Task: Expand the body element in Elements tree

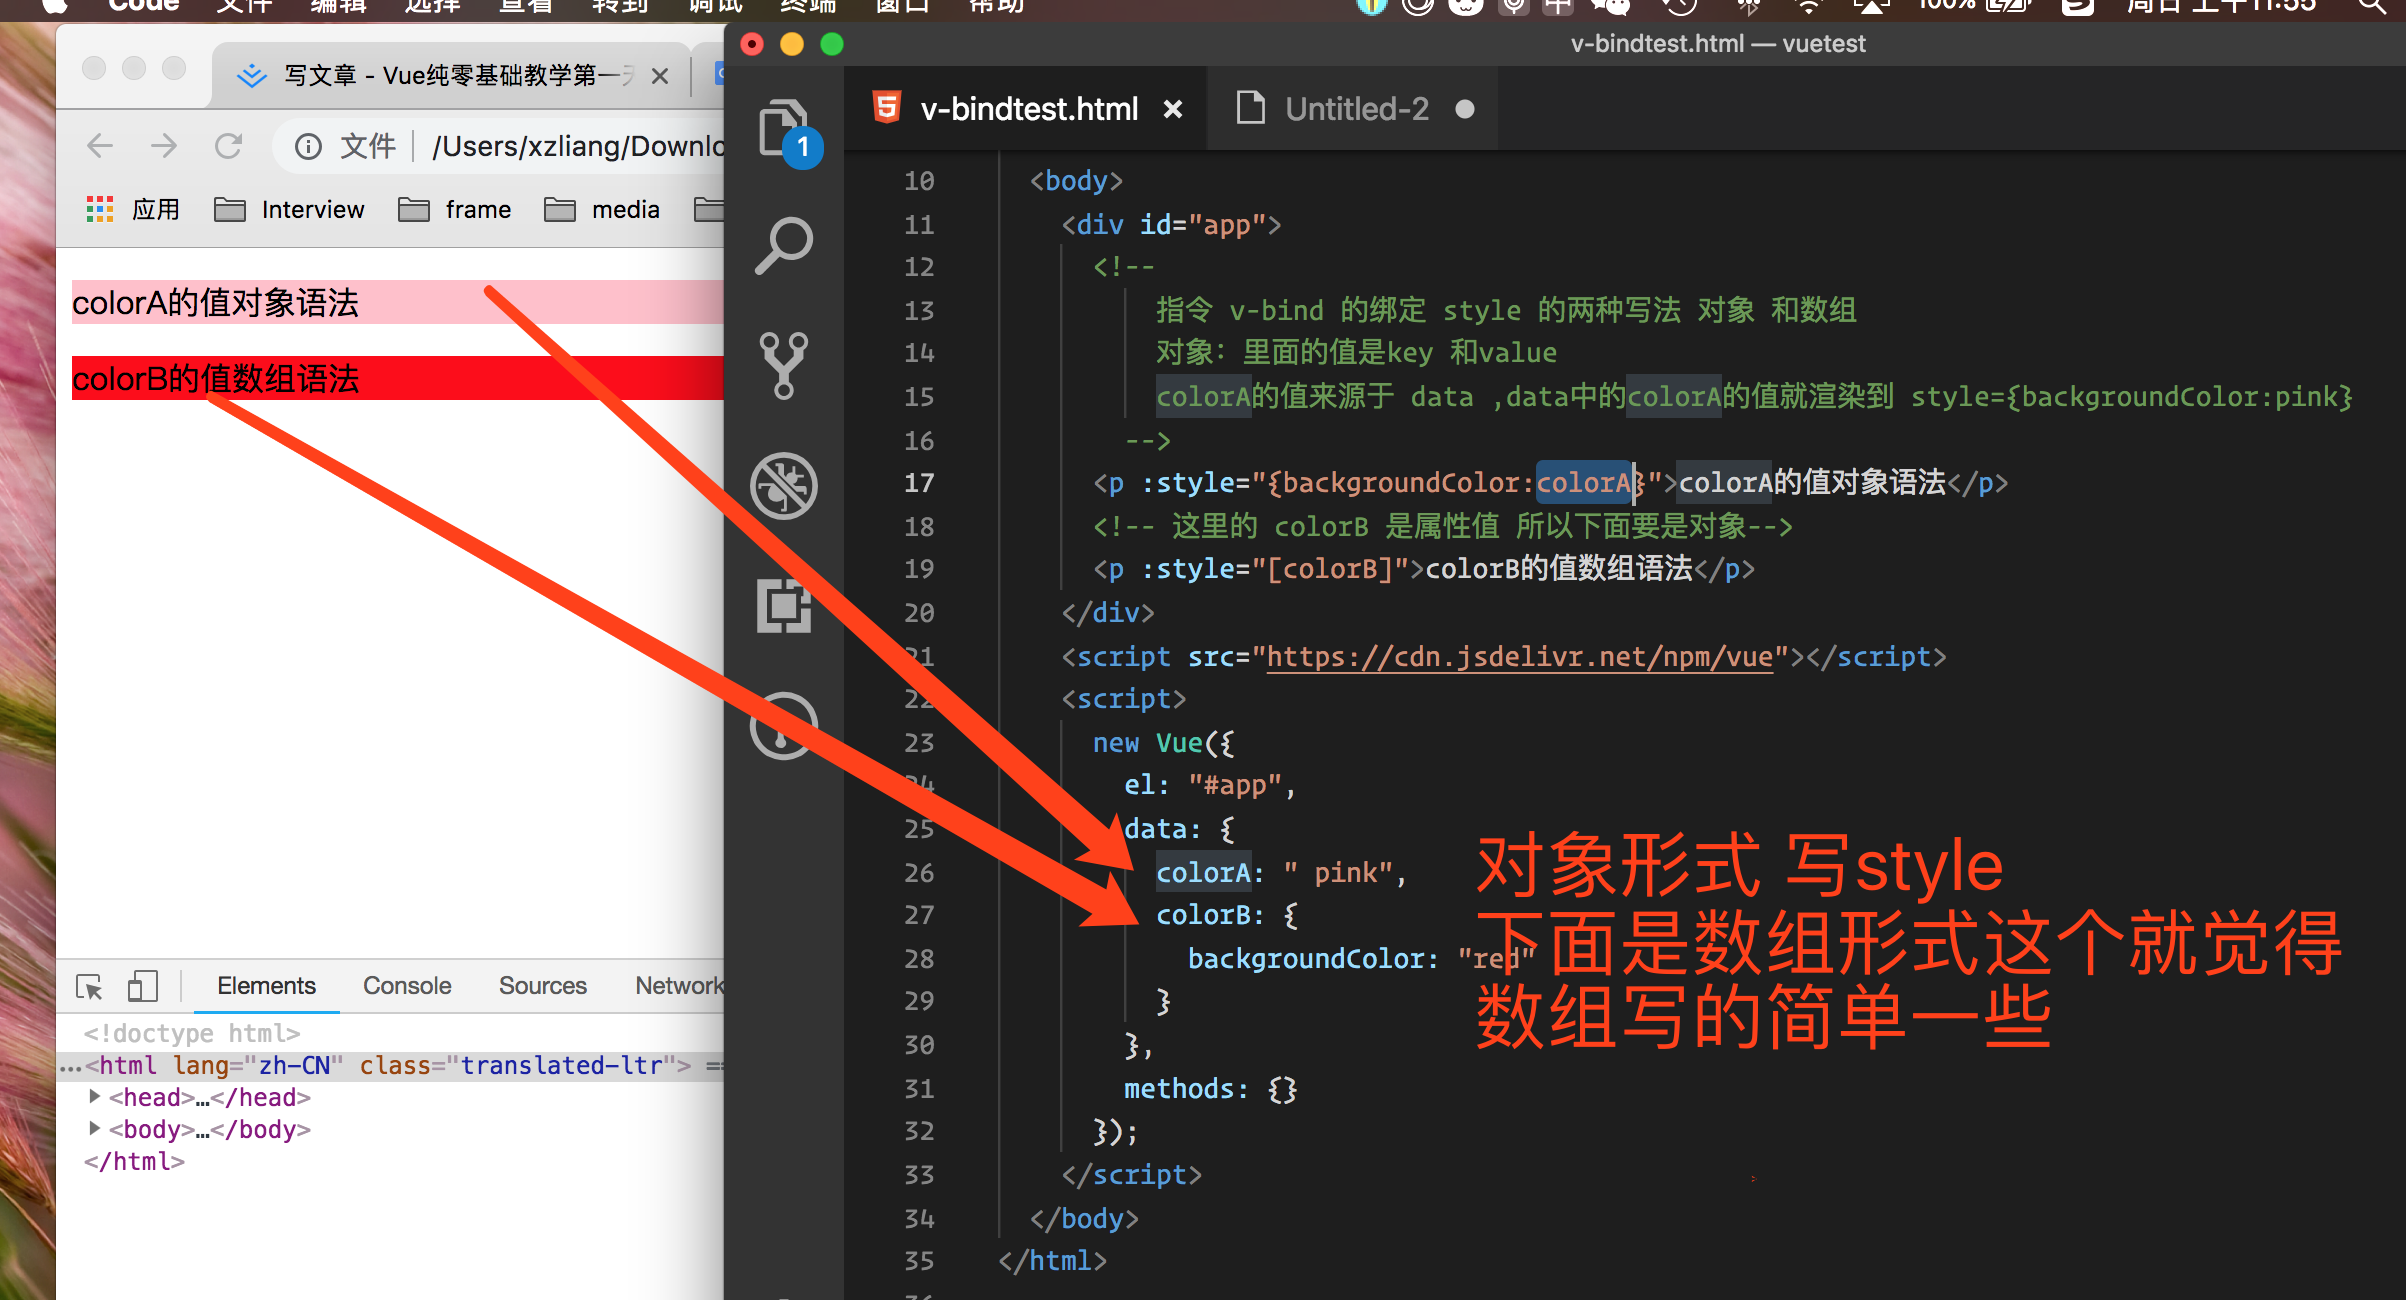Action: click(x=95, y=1129)
